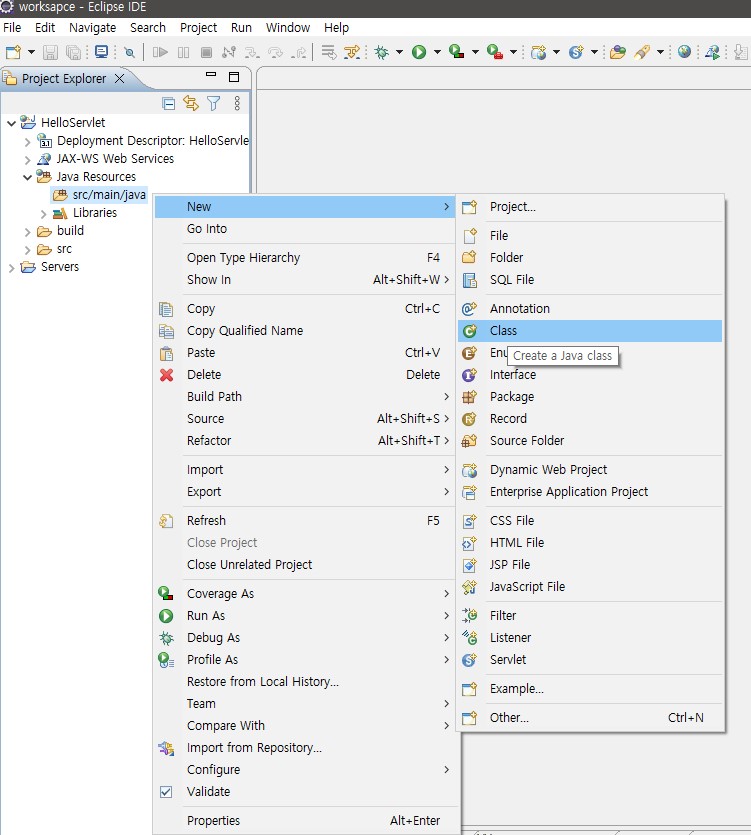Viewport: 751px width, 835px height.
Task: Select Interface in the New submenu
Action: coord(590,375)
